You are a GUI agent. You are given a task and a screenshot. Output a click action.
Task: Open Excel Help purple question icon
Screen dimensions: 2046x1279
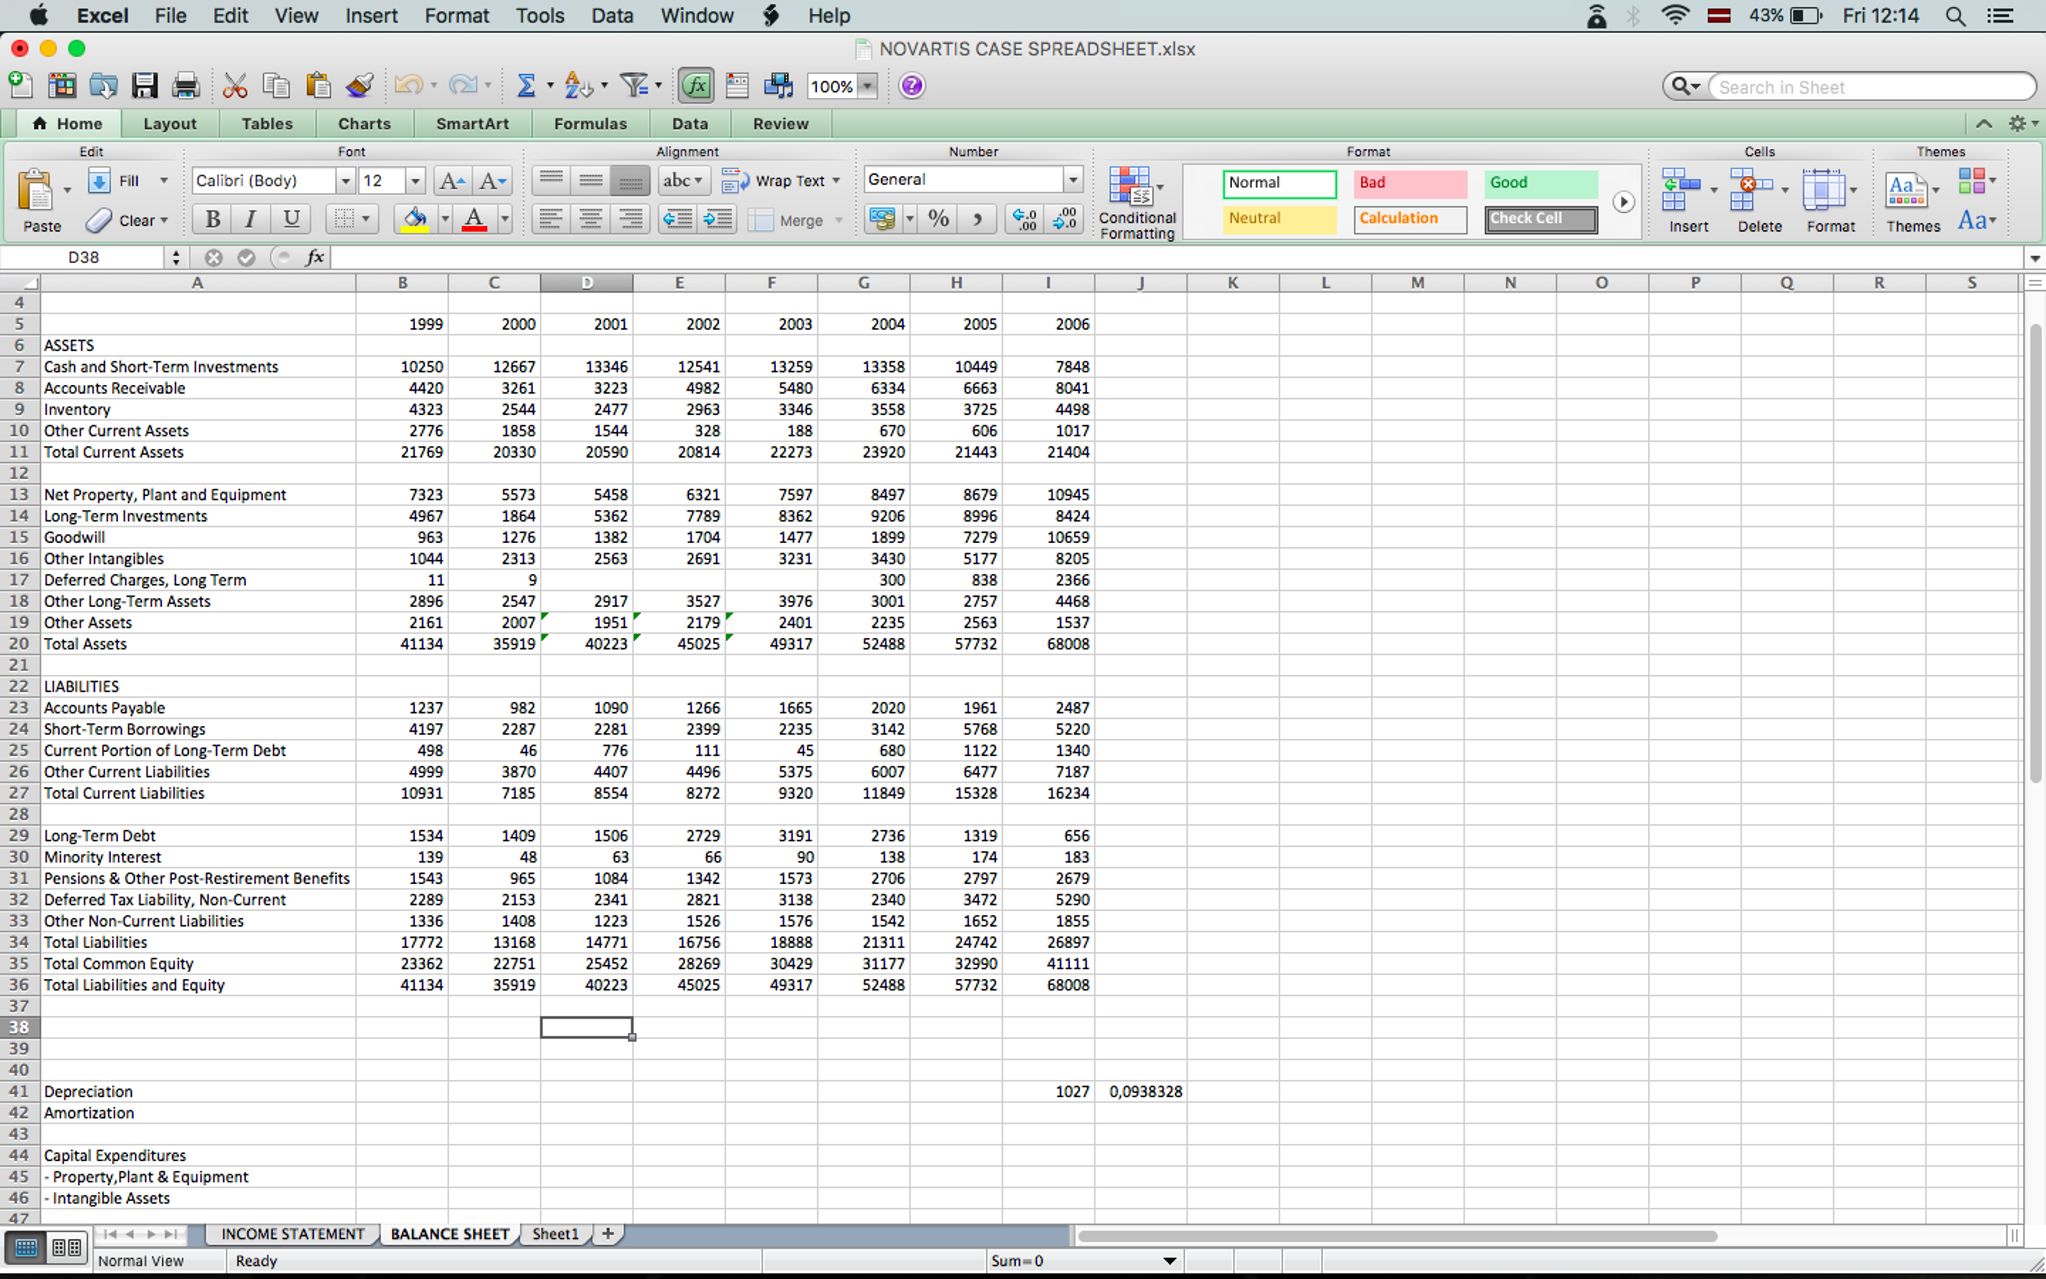coord(912,86)
